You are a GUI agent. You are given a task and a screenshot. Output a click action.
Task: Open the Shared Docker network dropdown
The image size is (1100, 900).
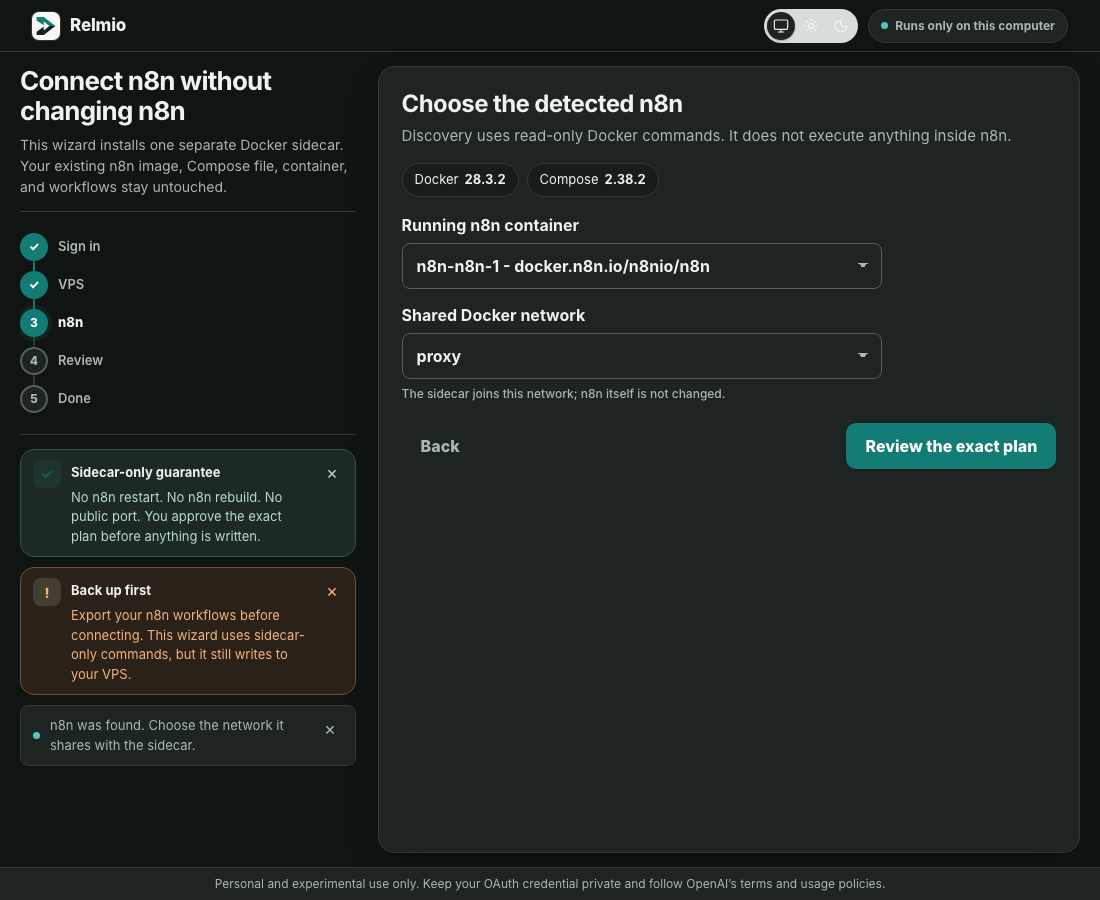[x=641, y=356]
